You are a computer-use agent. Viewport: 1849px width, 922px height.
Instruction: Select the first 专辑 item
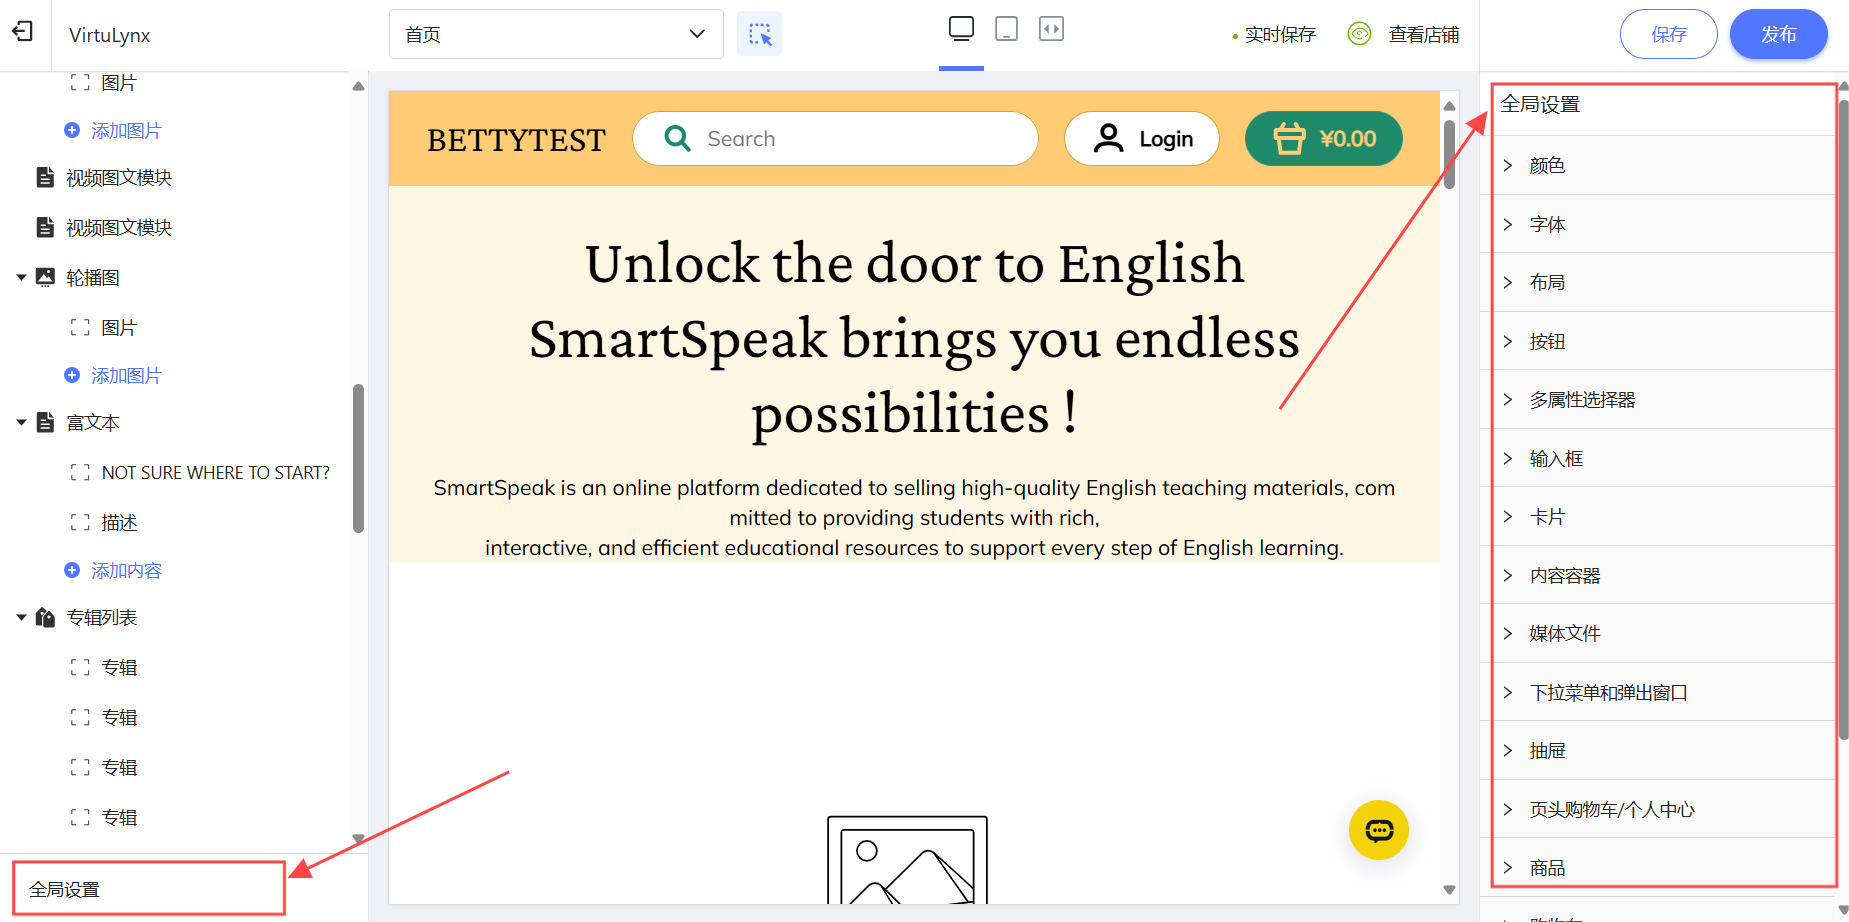[119, 667]
